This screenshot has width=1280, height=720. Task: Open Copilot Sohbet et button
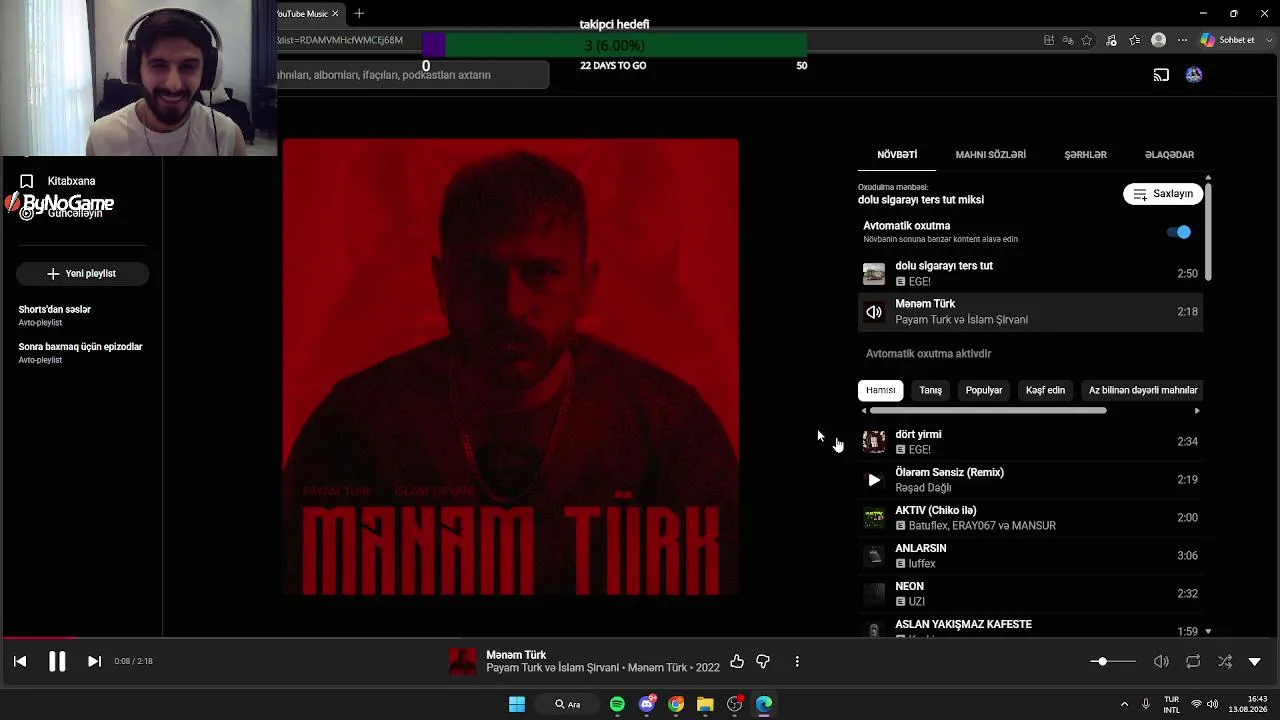1228,40
